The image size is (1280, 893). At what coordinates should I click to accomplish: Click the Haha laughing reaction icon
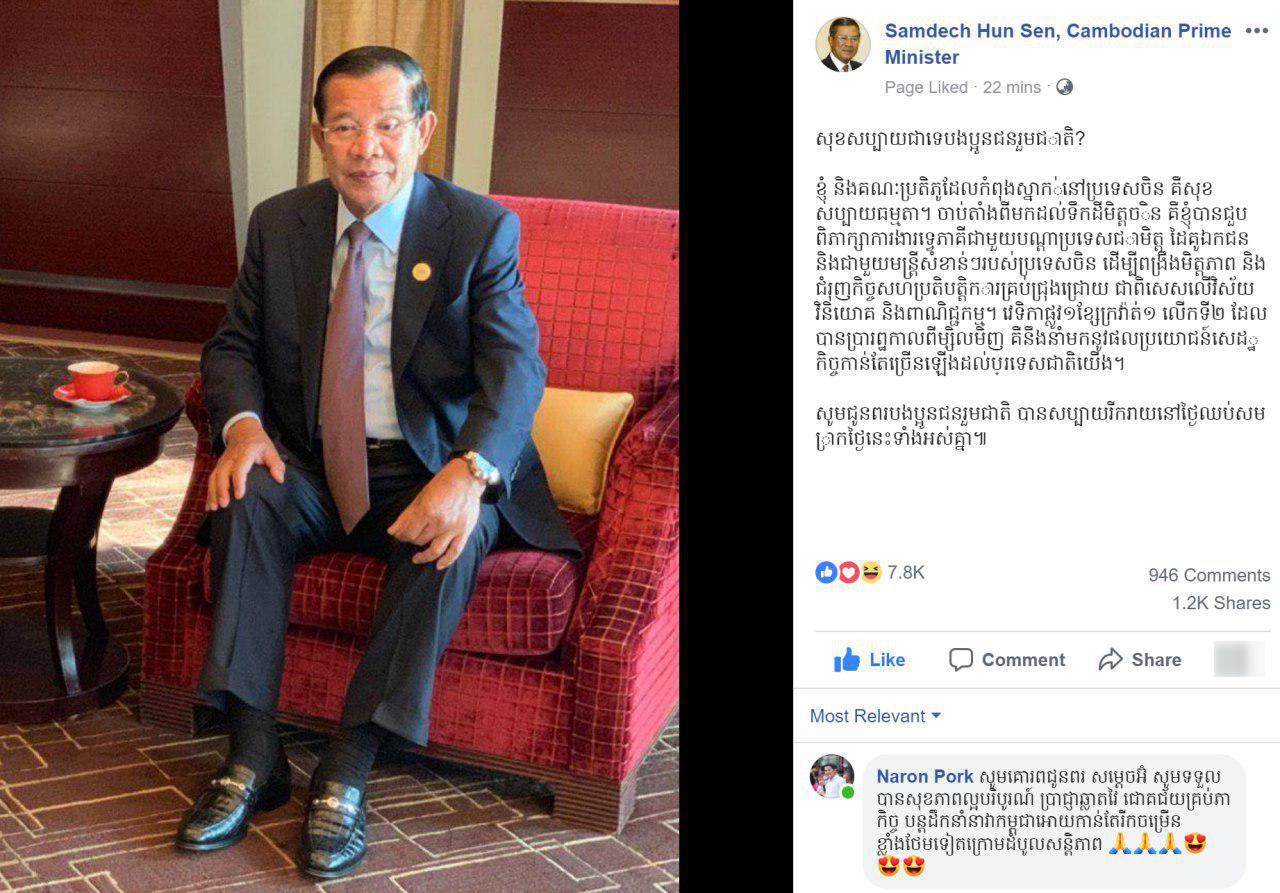click(x=870, y=572)
